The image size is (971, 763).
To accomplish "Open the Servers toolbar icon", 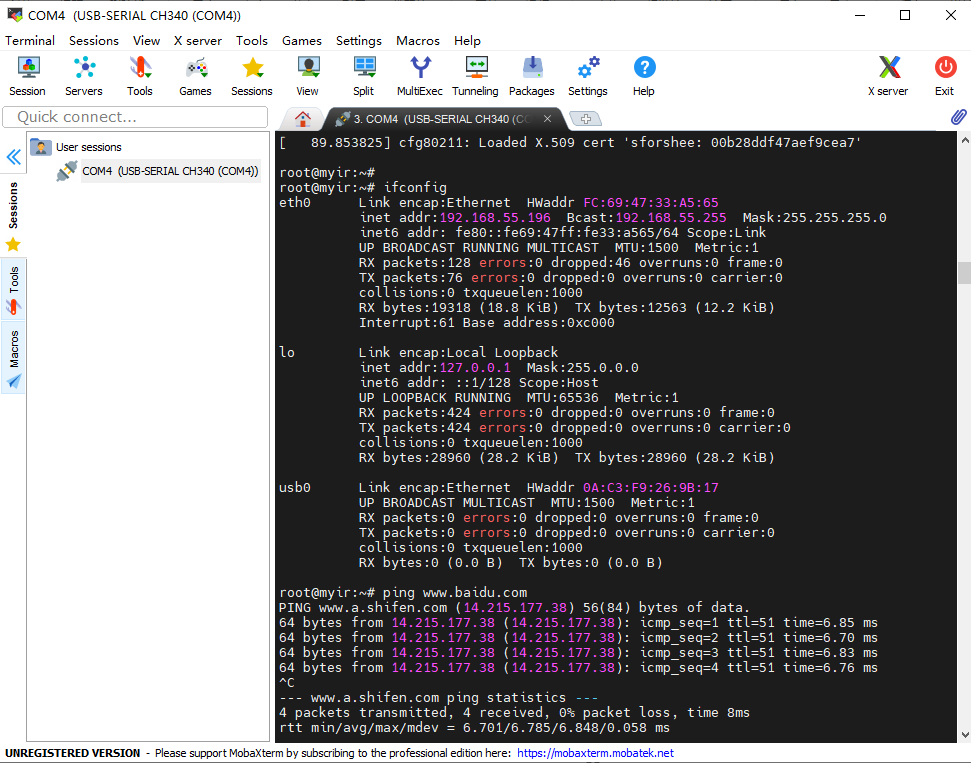I will click(84, 76).
